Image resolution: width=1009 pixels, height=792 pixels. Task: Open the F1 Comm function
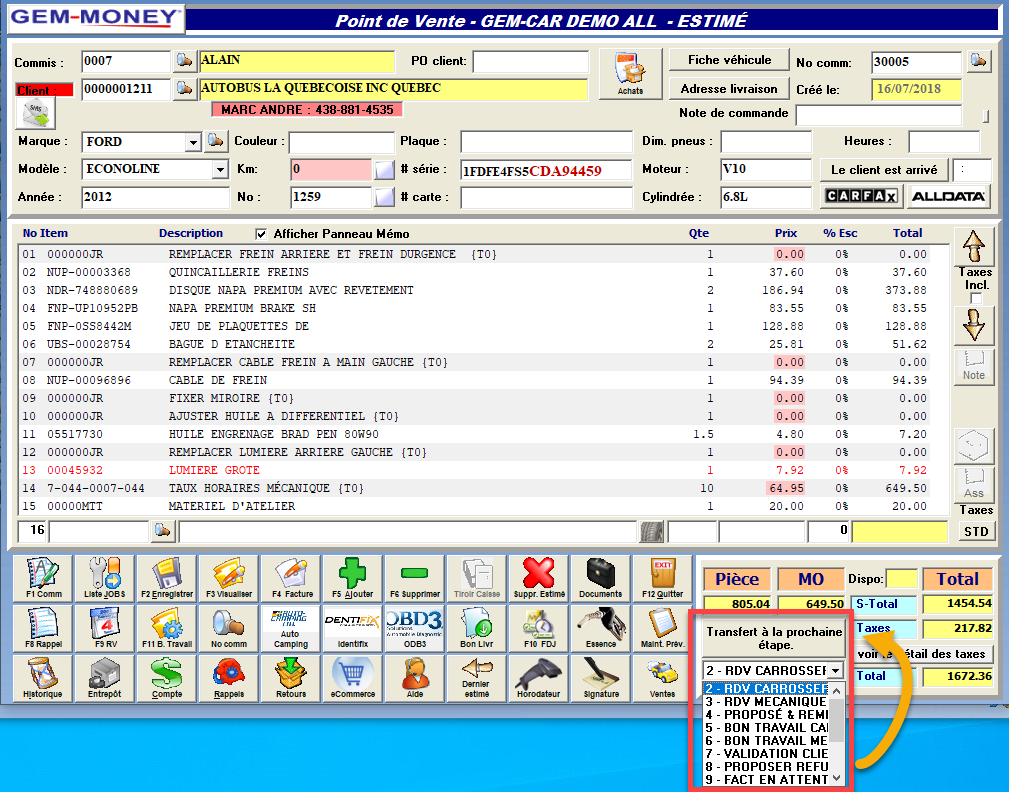pos(43,578)
